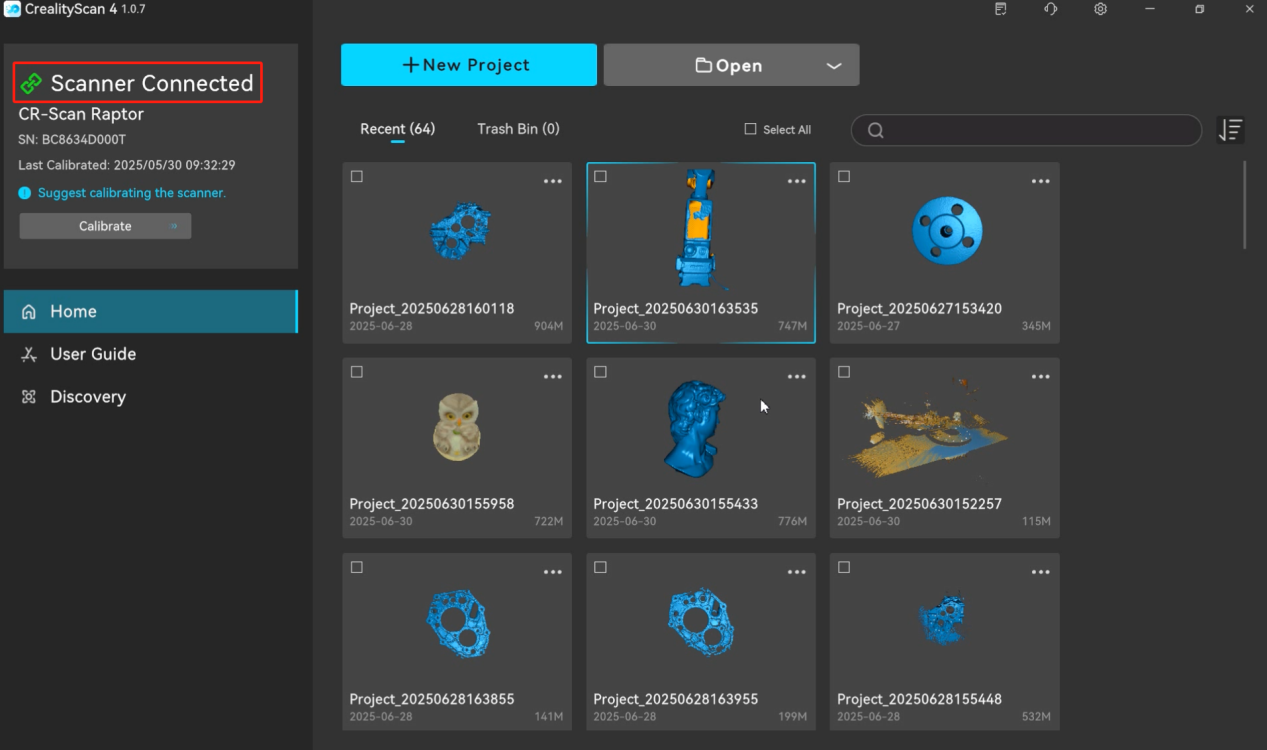Click the New Project button
Viewport: 1267px width, 750px height.
[468, 65]
